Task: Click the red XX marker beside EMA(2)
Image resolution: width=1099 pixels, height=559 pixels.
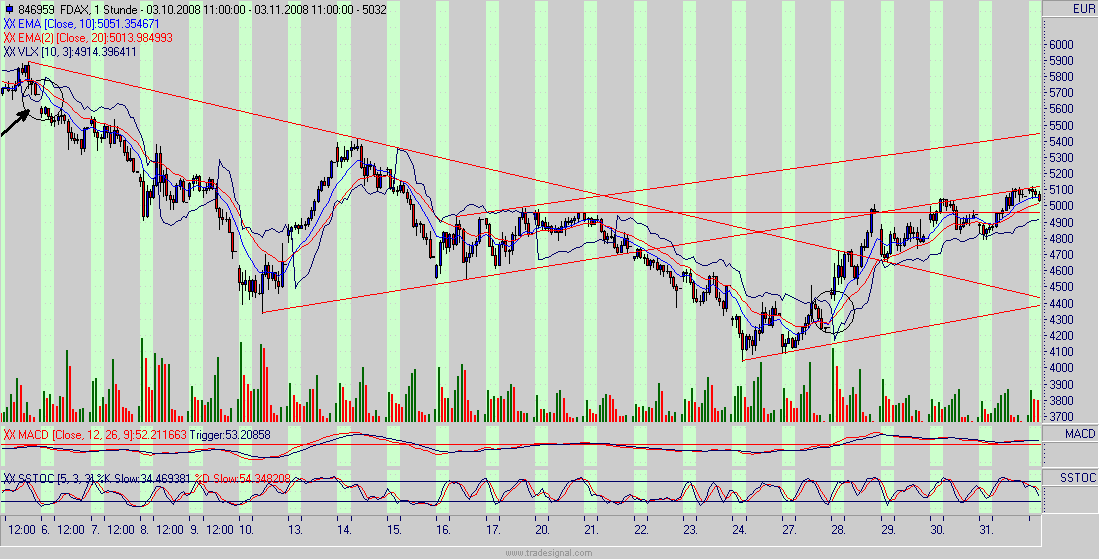Action: pos(10,38)
